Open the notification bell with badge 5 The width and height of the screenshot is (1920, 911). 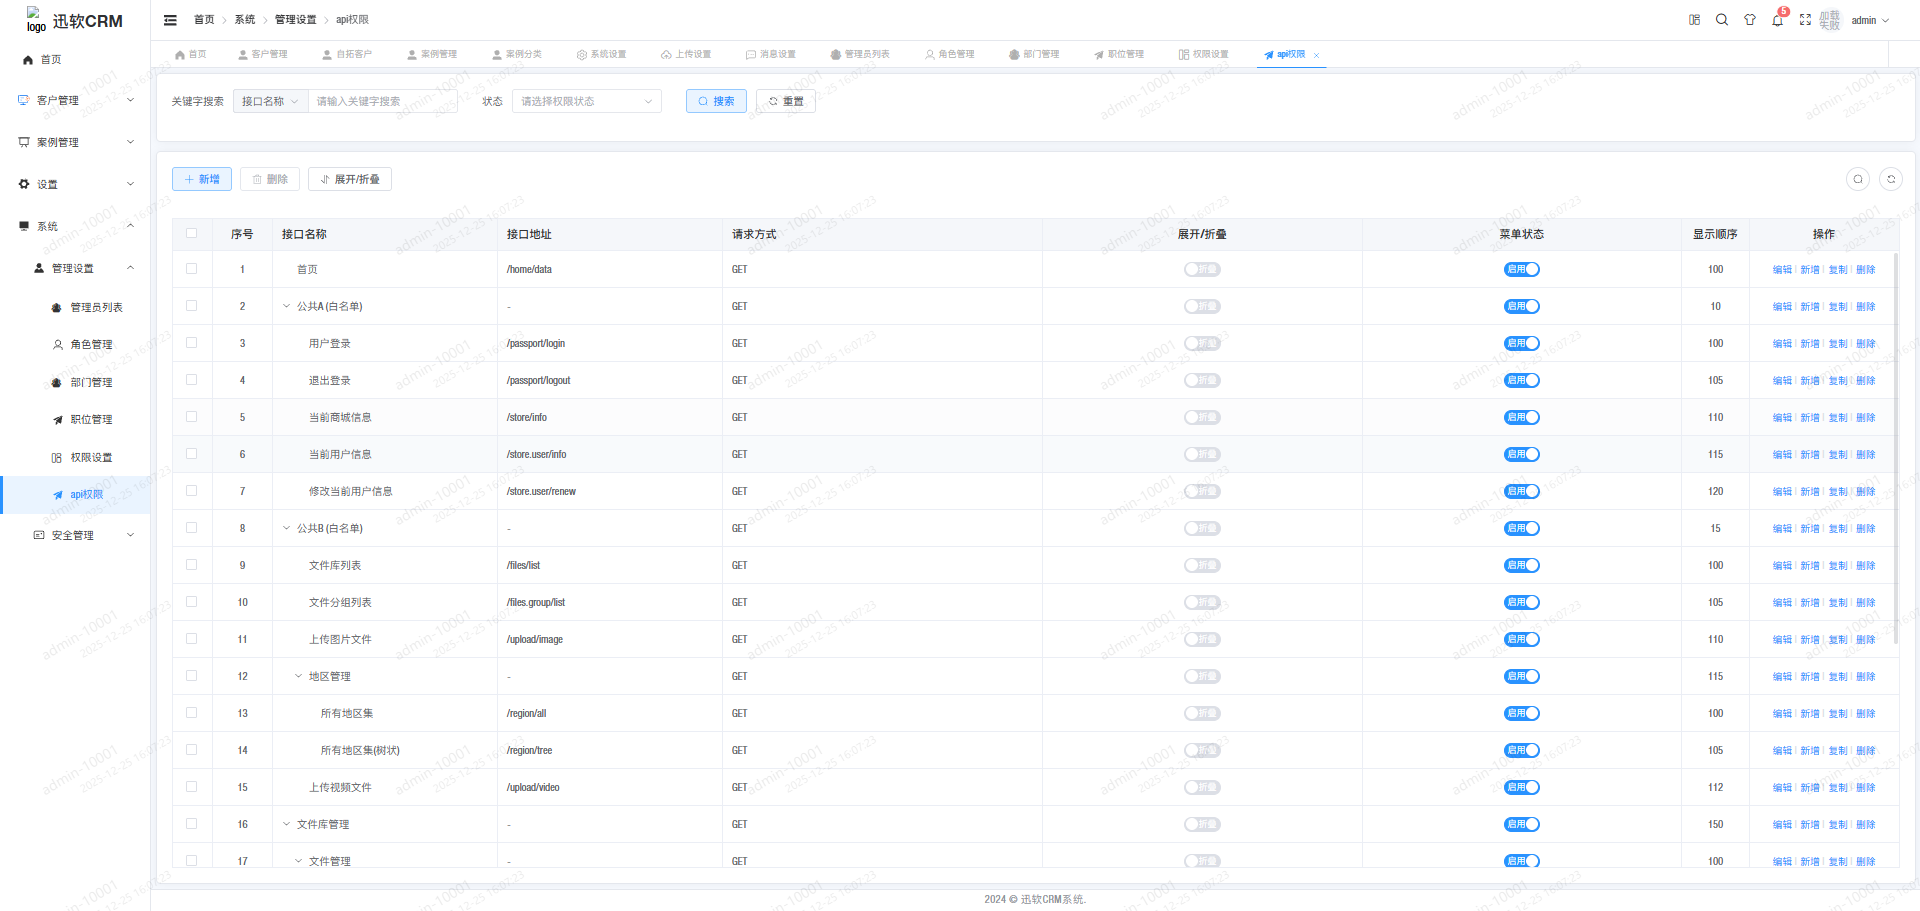[1777, 20]
